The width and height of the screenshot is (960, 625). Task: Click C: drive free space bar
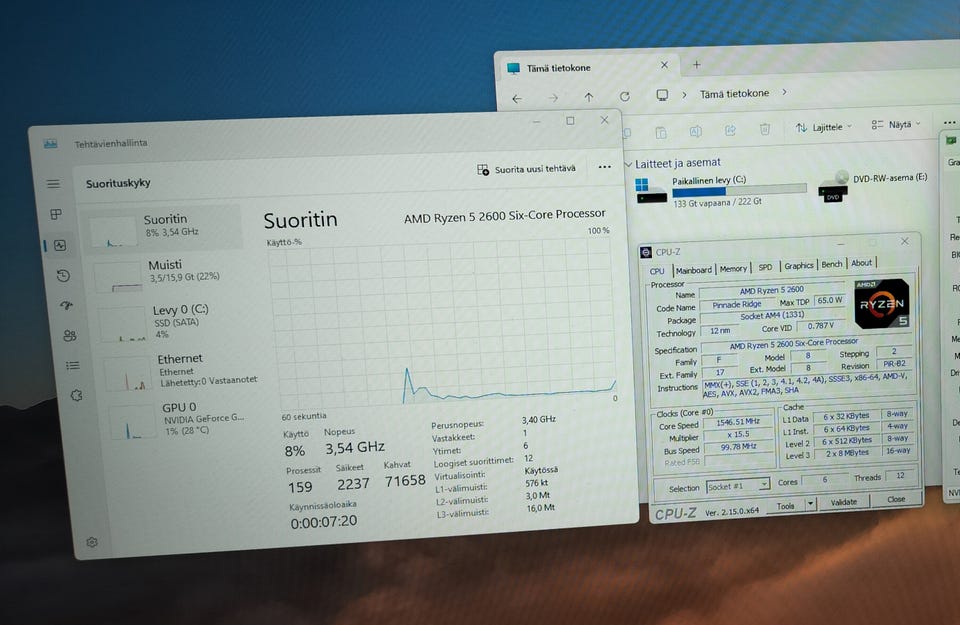(739, 191)
